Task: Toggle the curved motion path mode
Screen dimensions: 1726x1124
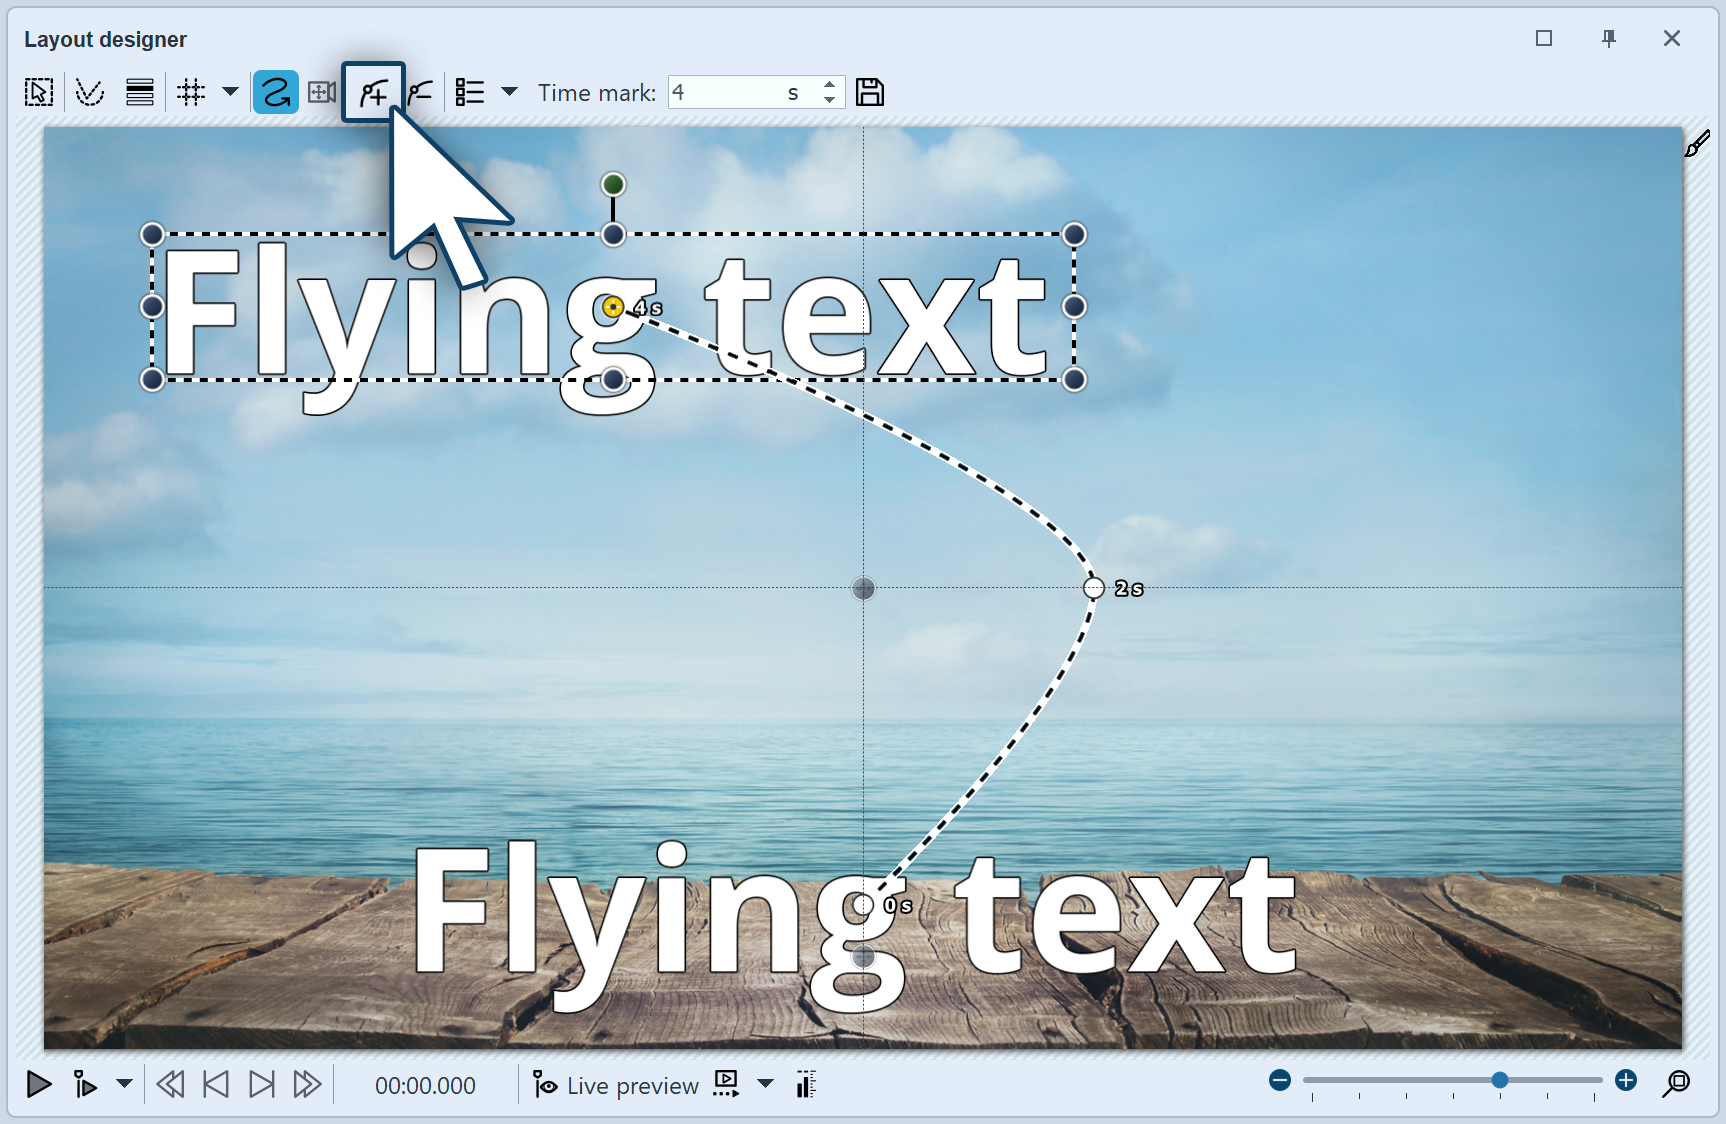Action: 275,92
